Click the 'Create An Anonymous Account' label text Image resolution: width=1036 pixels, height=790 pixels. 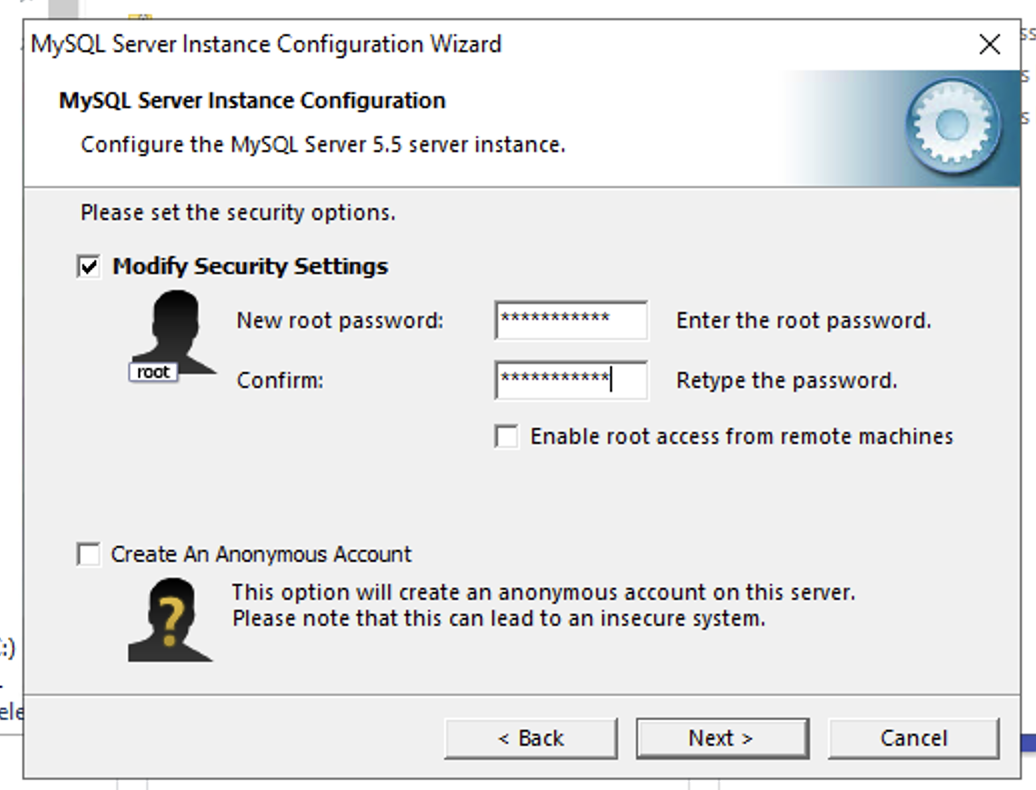pos(261,554)
